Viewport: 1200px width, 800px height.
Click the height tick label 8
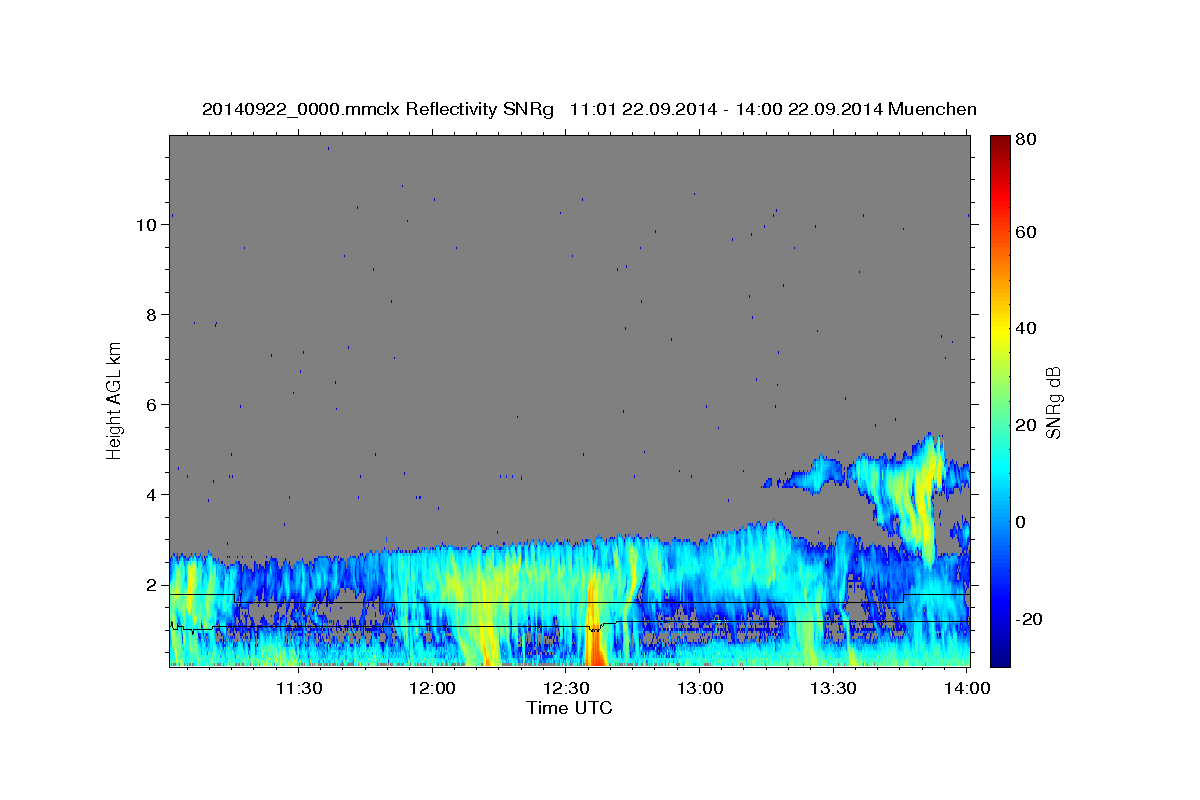pyautogui.click(x=153, y=315)
